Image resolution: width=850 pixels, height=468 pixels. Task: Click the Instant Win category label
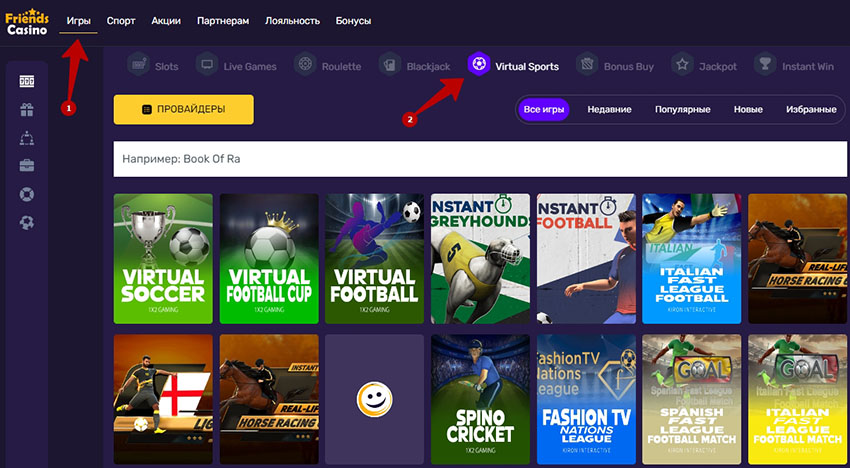coord(808,67)
